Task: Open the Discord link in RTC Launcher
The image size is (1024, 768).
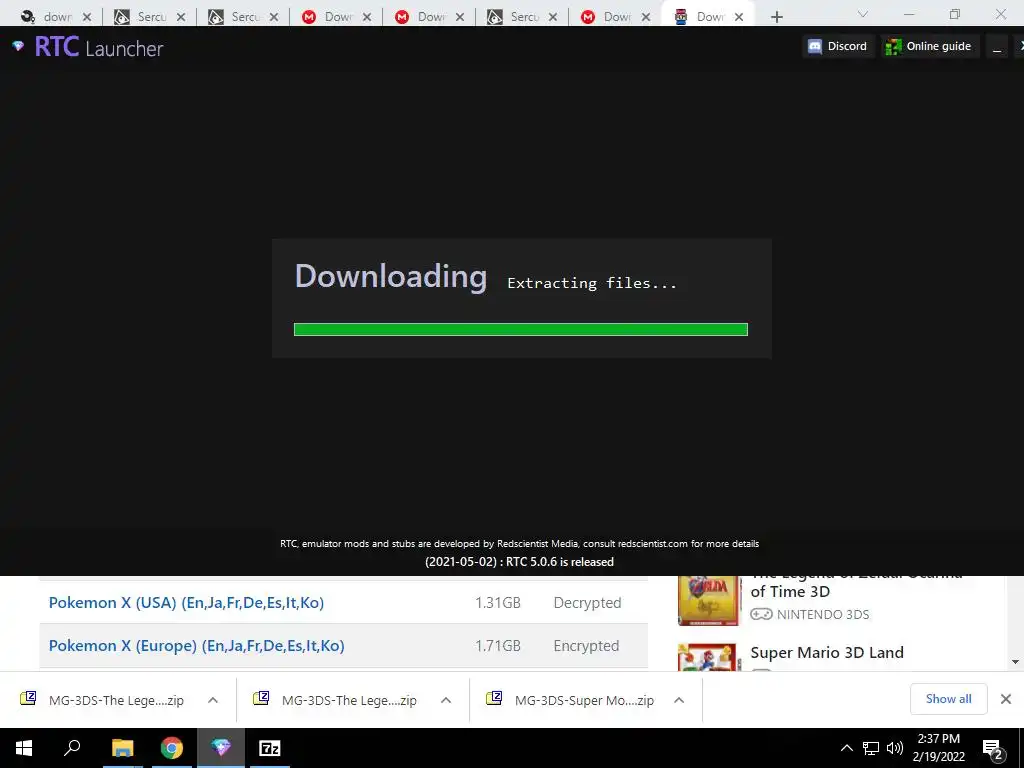Action: tap(838, 46)
